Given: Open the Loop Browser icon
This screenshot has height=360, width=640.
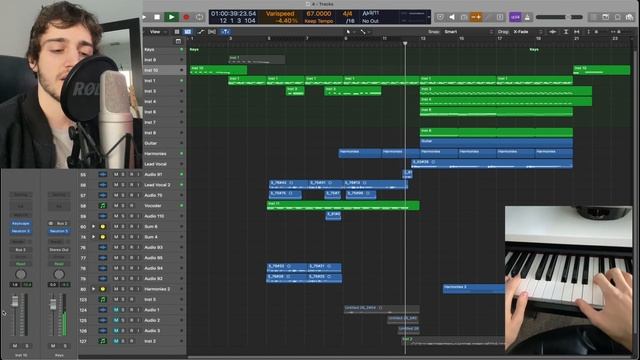Looking at the screenshot, I should [x=618, y=17].
